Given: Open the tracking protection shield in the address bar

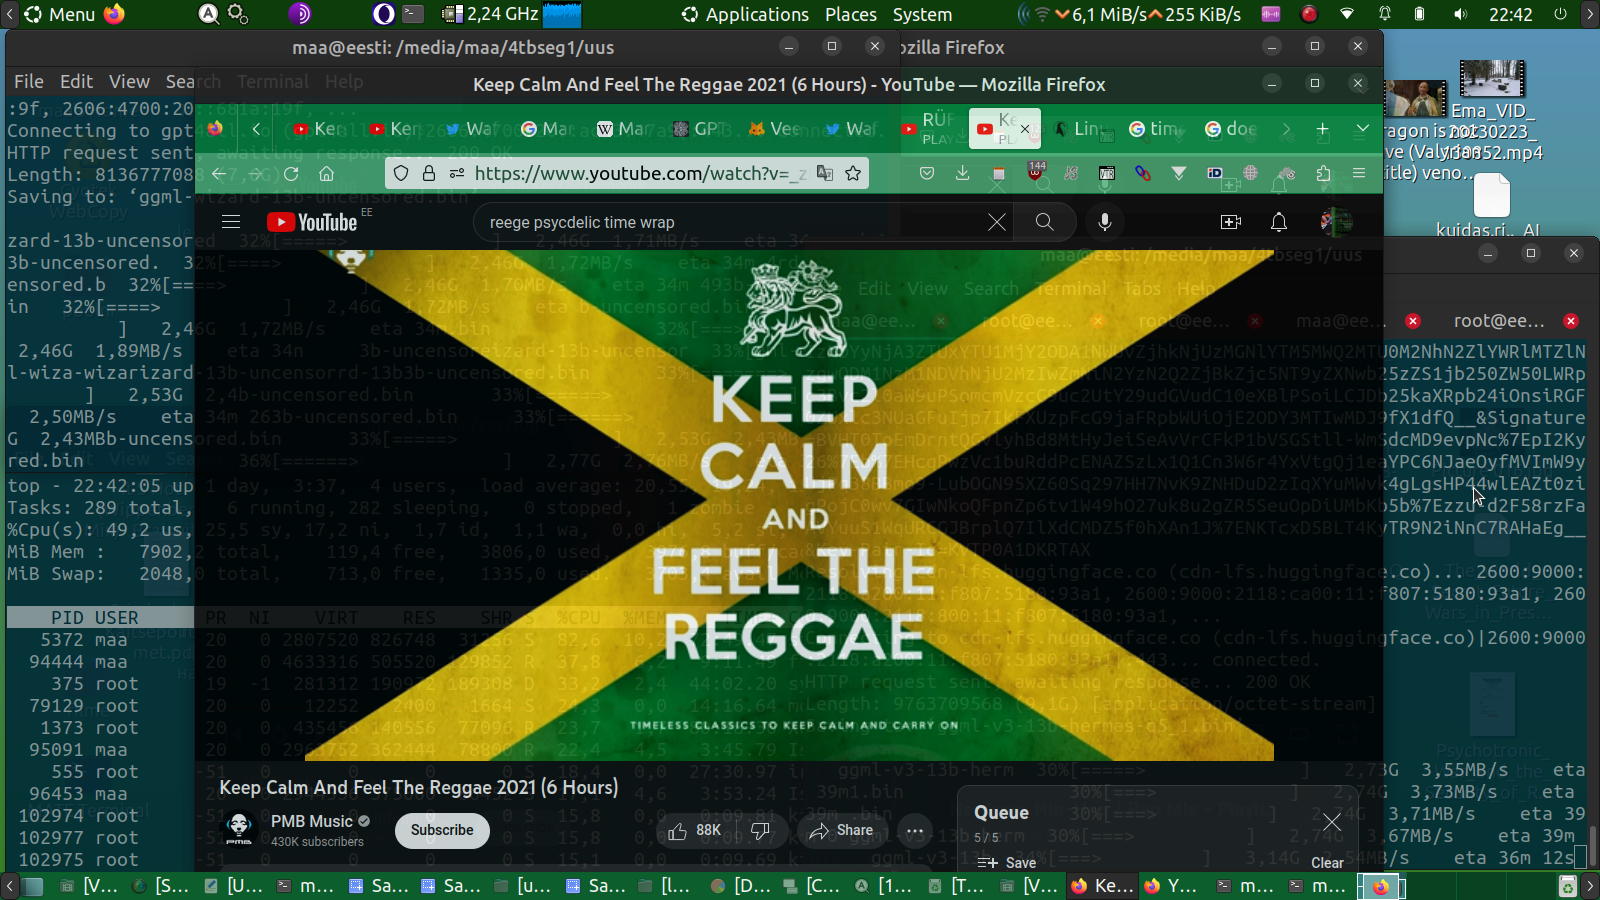Looking at the screenshot, I should [x=401, y=173].
